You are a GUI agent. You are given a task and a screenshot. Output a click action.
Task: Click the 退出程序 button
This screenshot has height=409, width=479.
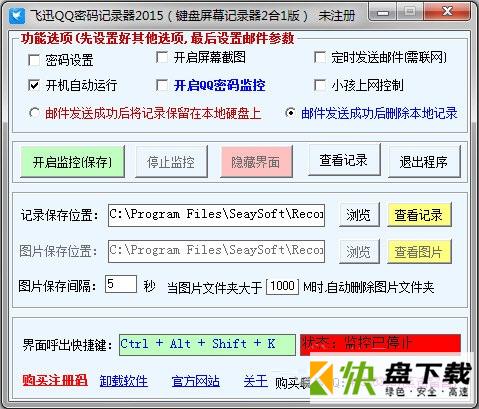point(424,162)
